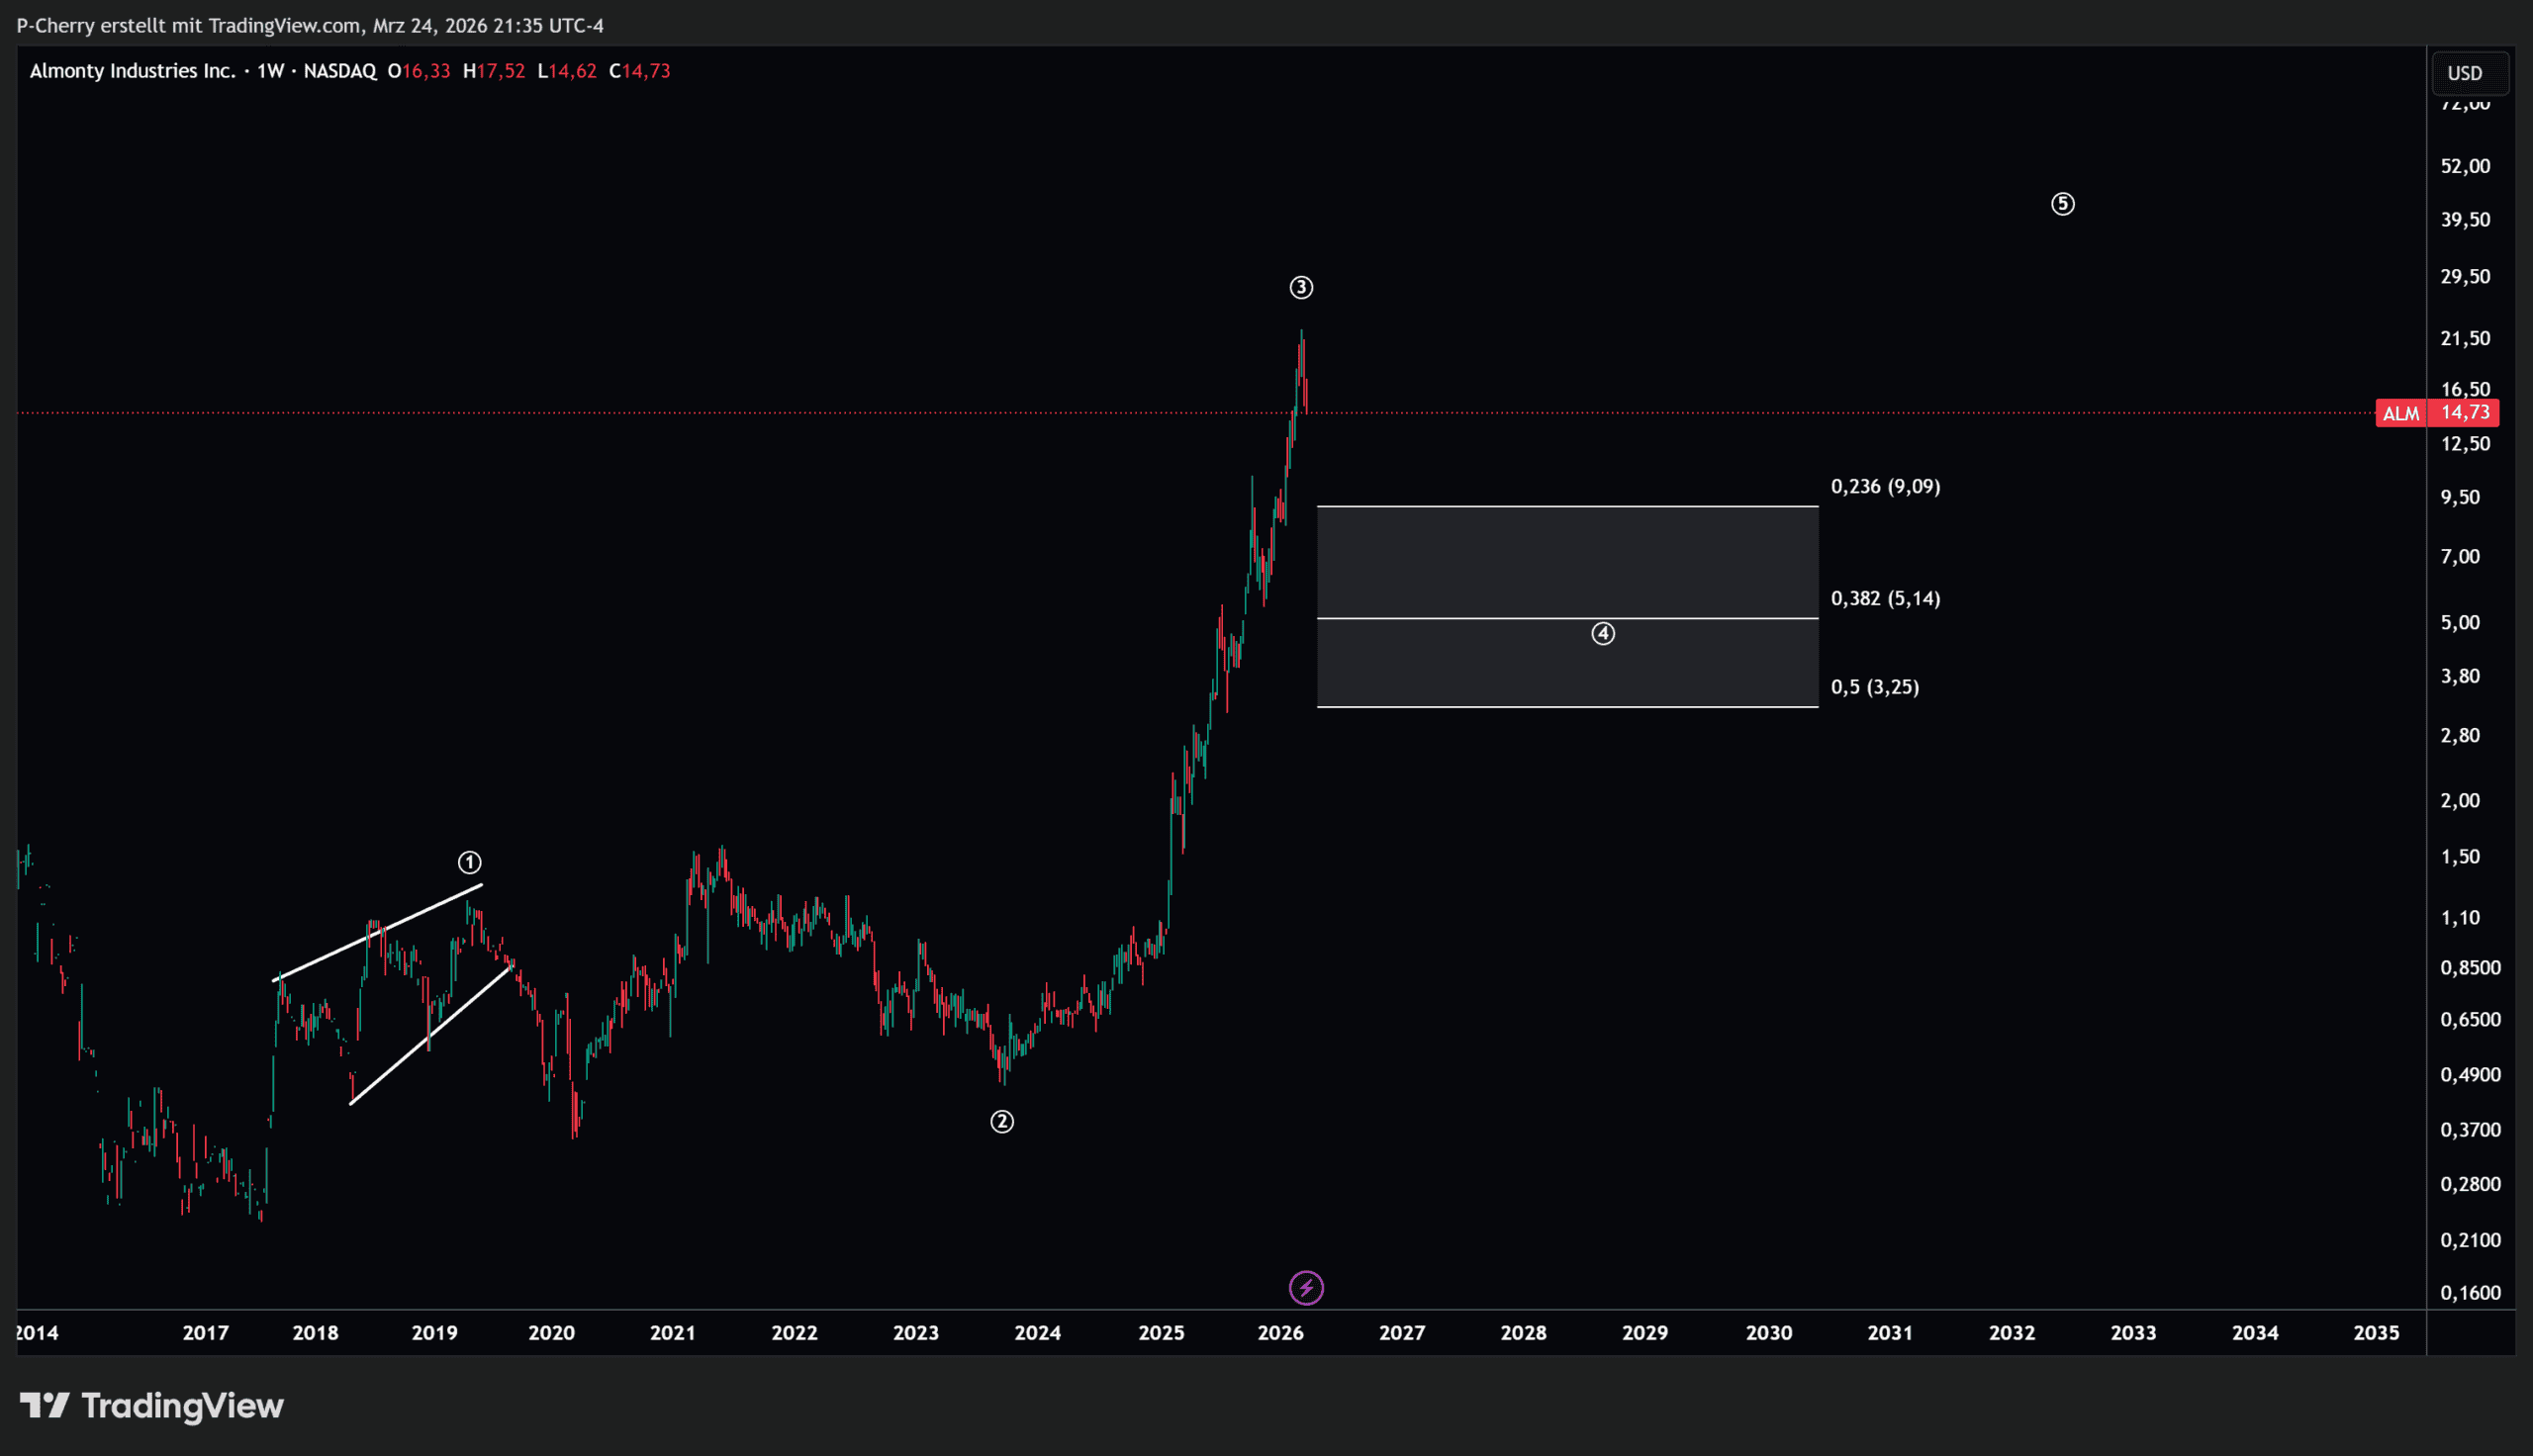Click the TradingView logo
This screenshot has width=2533, height=1456.
point(152,1406)
